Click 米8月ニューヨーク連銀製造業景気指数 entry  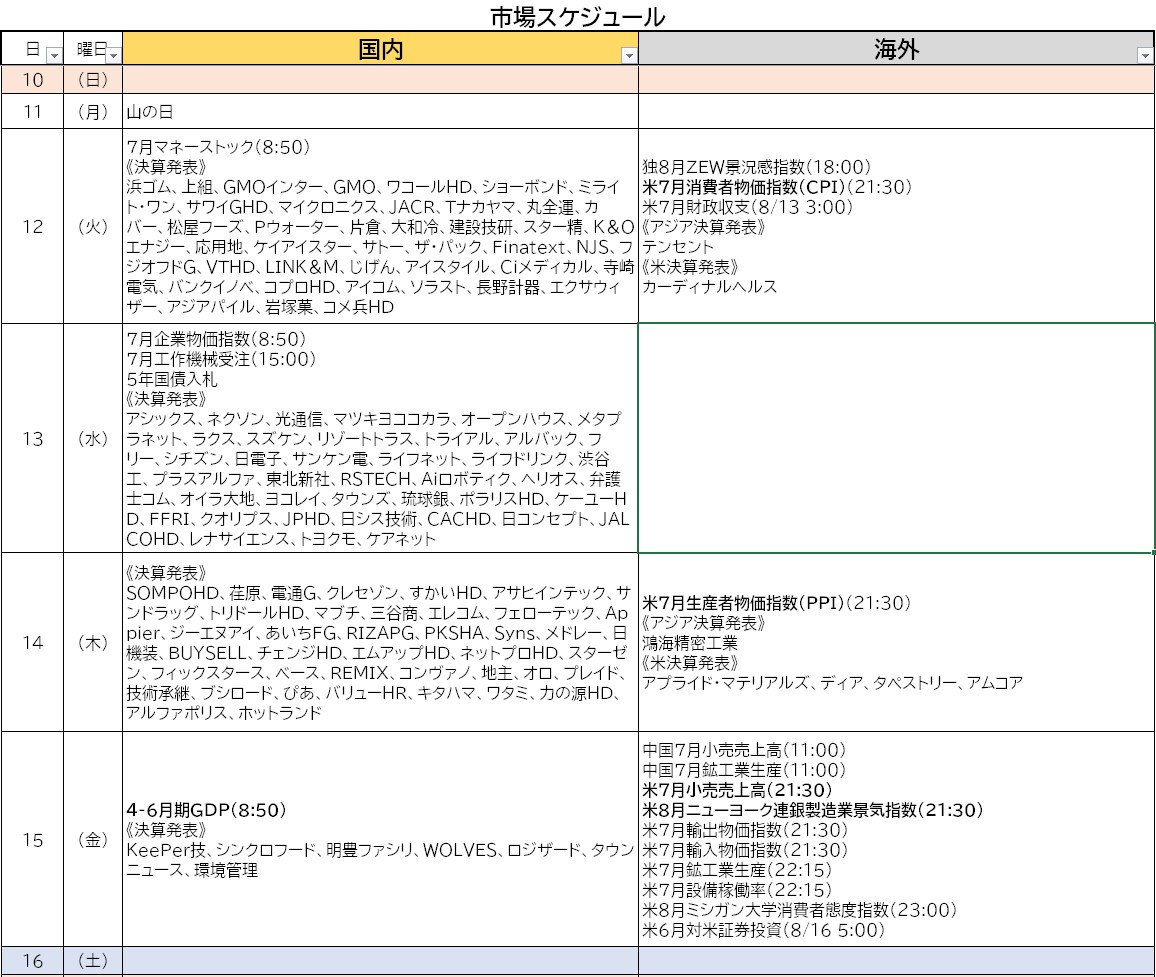[x=812, y=810]
